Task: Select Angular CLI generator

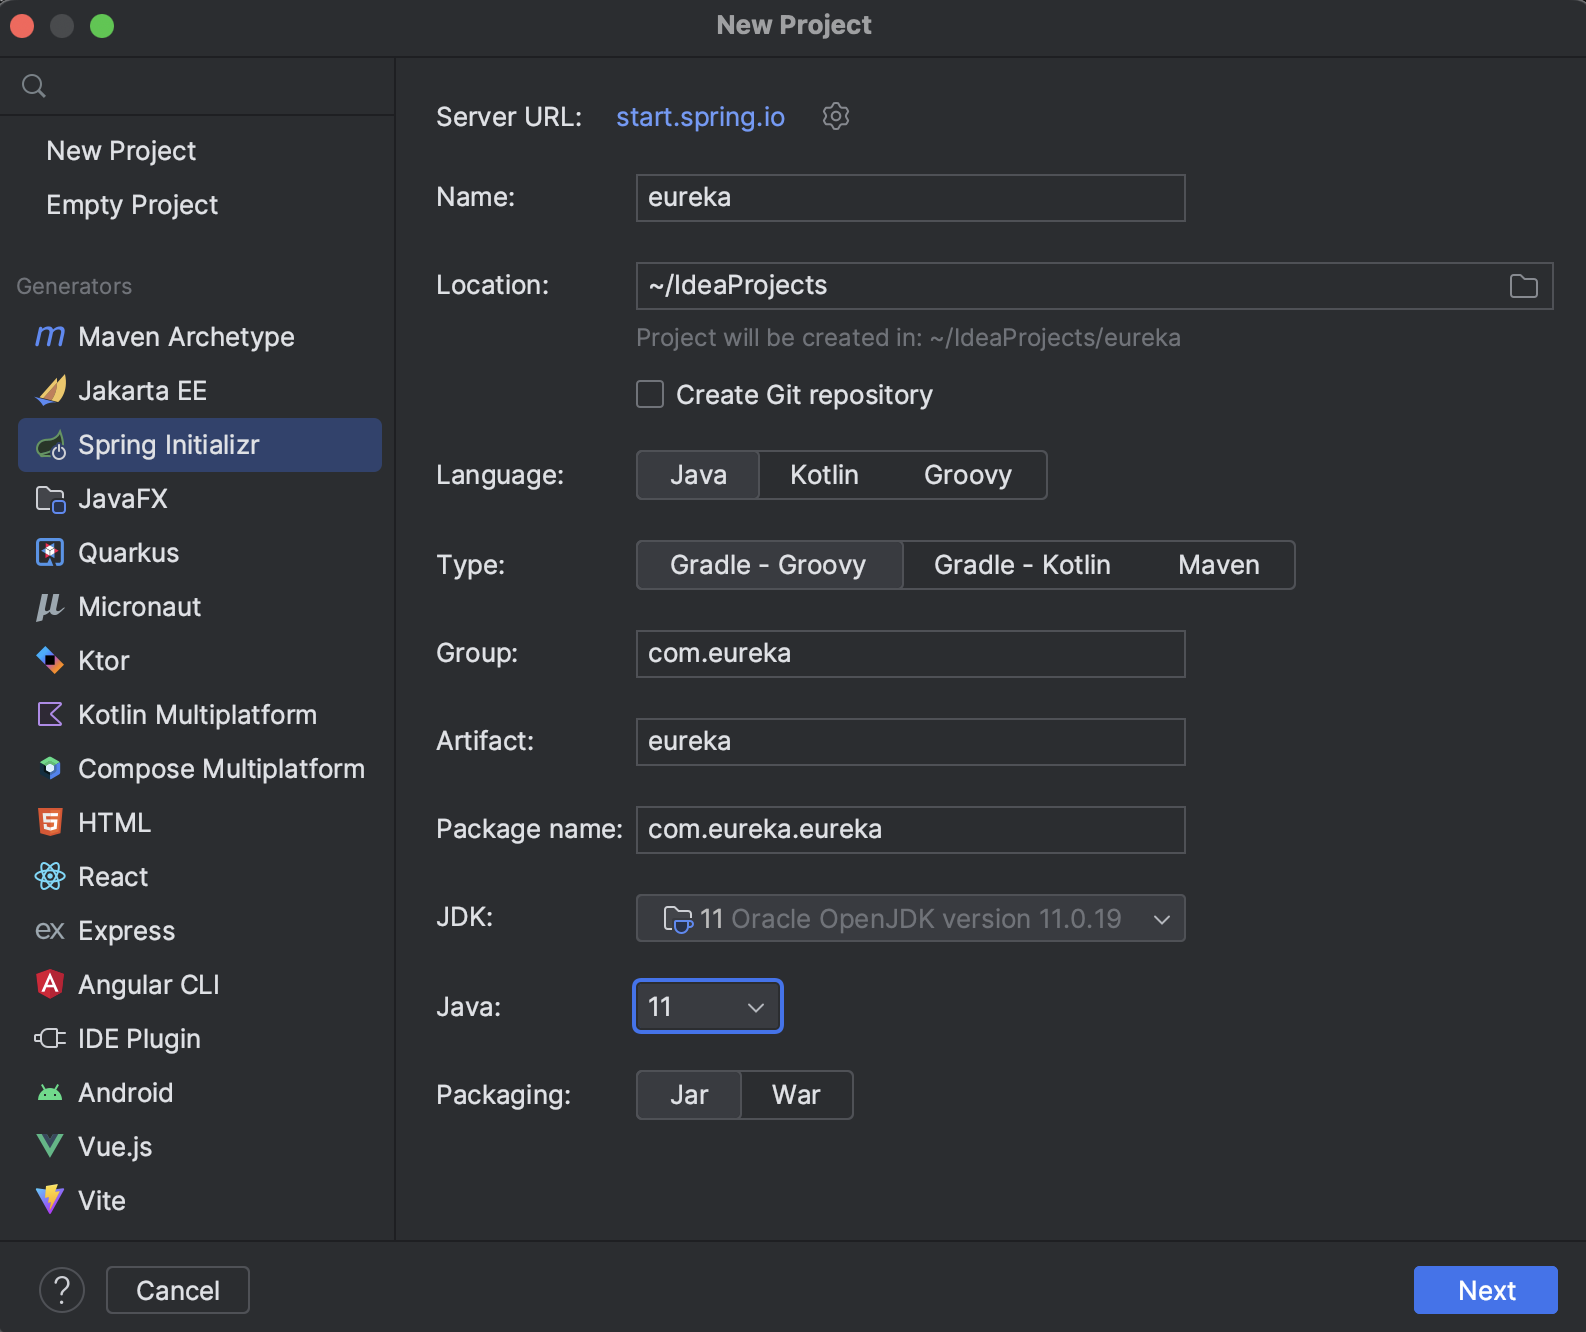Action: (200, 985)
